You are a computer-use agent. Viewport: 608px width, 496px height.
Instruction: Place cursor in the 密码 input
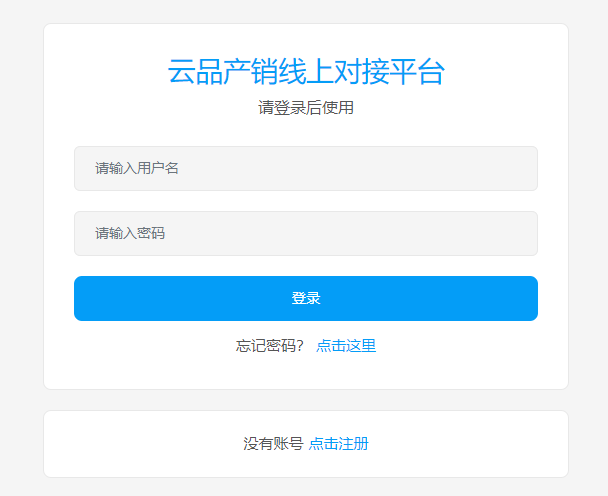[305, 233]
